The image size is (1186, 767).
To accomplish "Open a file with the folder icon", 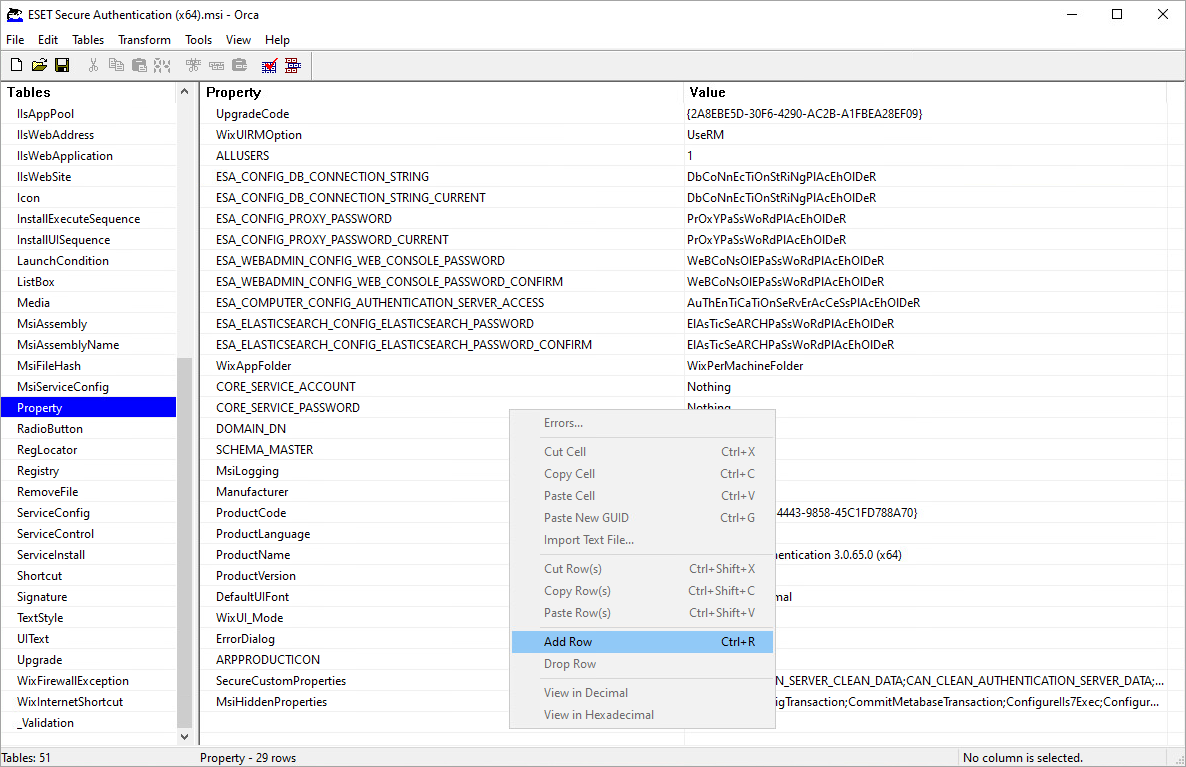I will coord(39,66).
